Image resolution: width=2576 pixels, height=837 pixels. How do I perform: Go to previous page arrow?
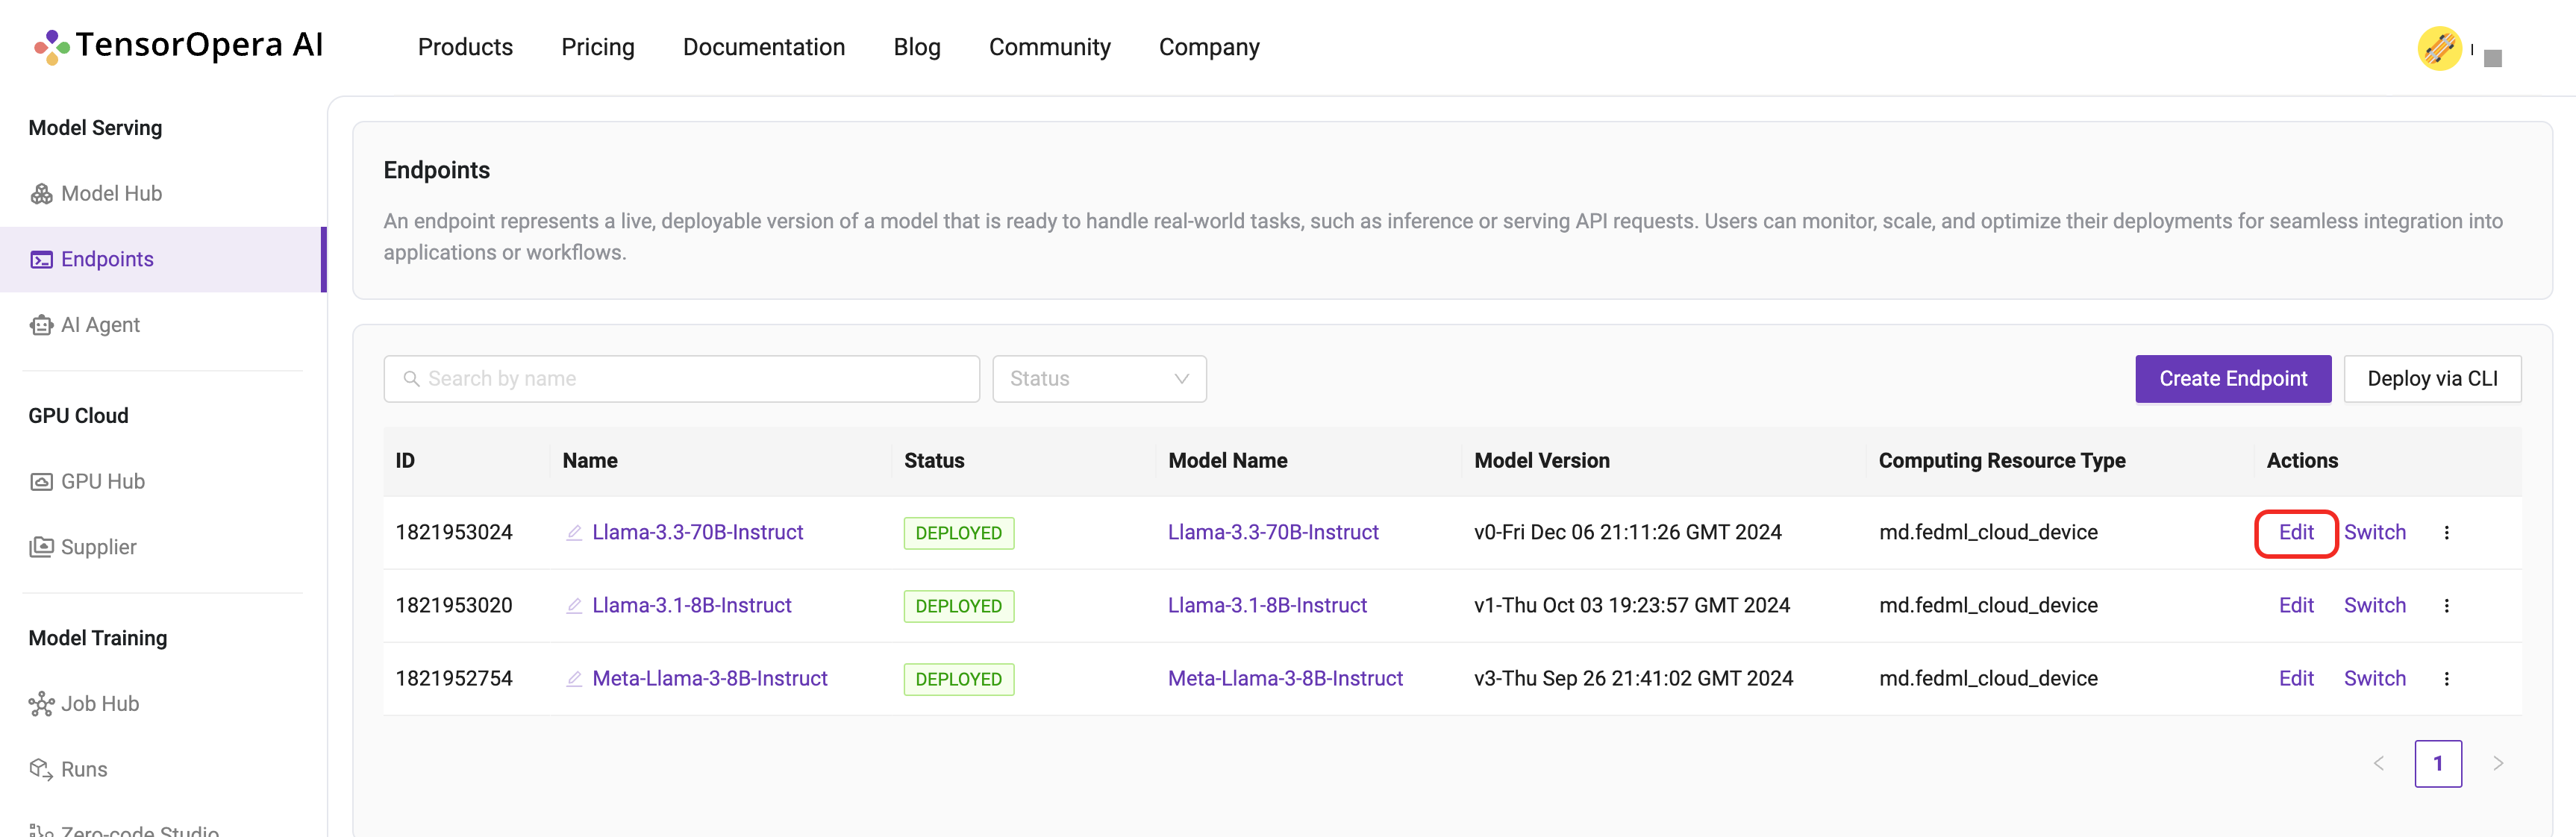[2379, 764]
